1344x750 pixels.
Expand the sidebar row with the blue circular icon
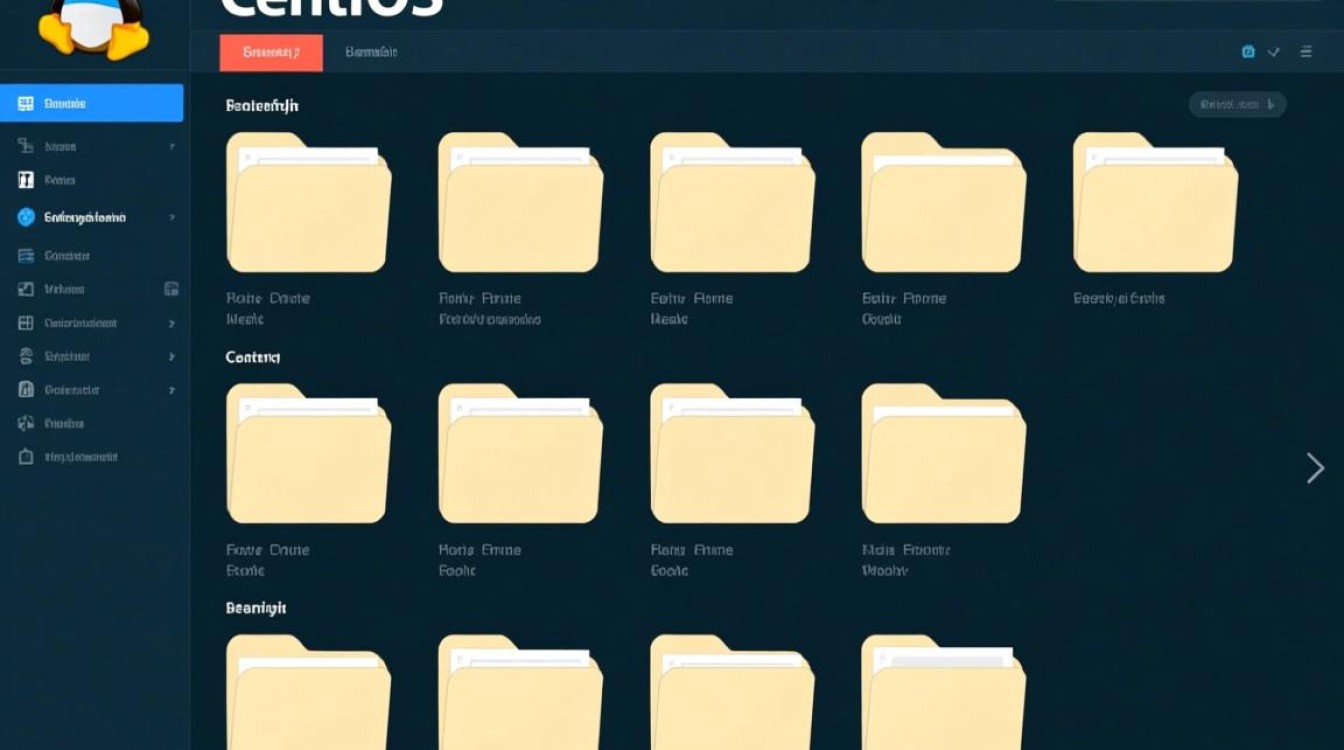click(172, 217)
